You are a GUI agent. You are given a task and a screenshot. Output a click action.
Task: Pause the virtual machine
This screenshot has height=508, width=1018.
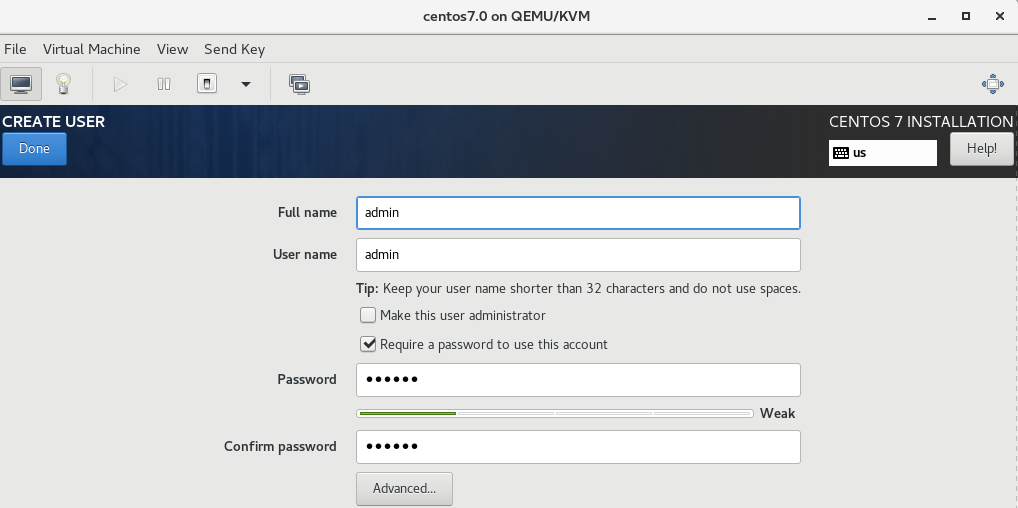pyautogui.click(x=164, y=84)
